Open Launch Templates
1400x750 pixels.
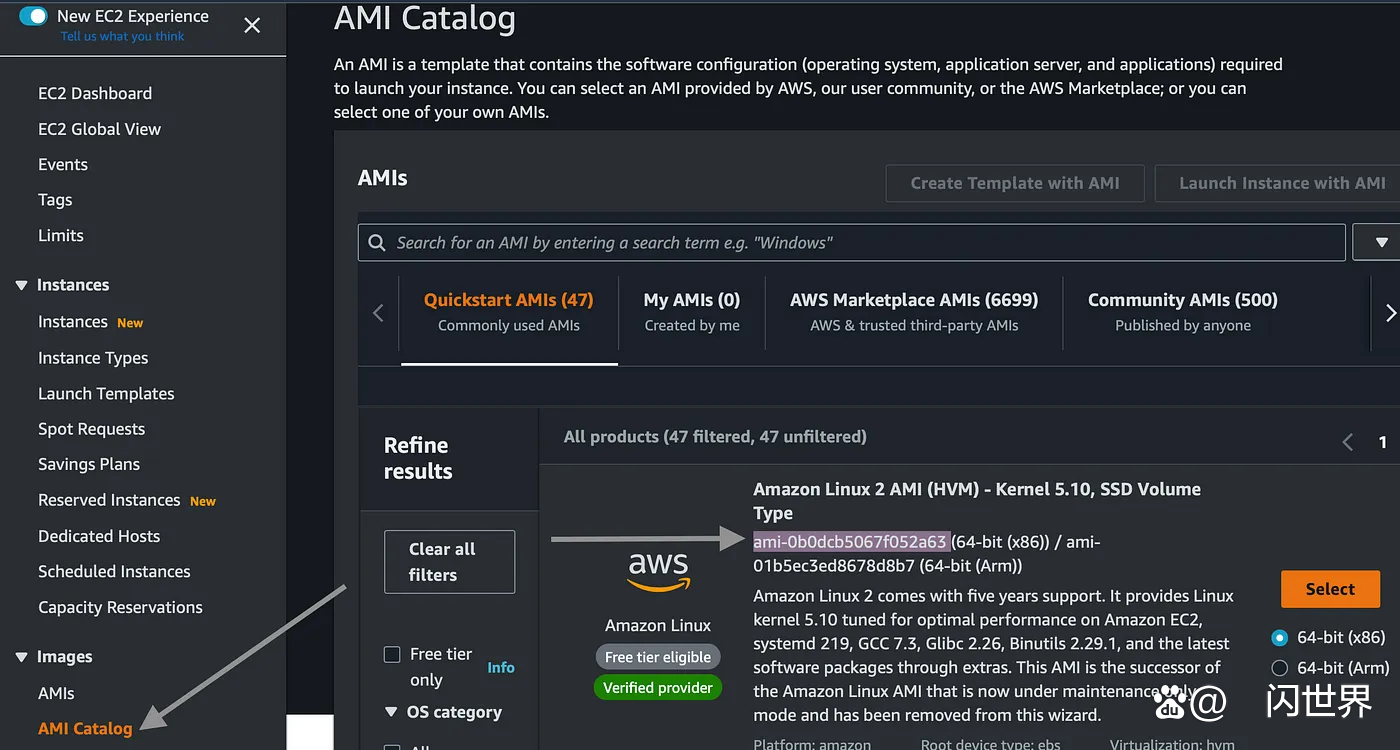click(x=106, y=394)
